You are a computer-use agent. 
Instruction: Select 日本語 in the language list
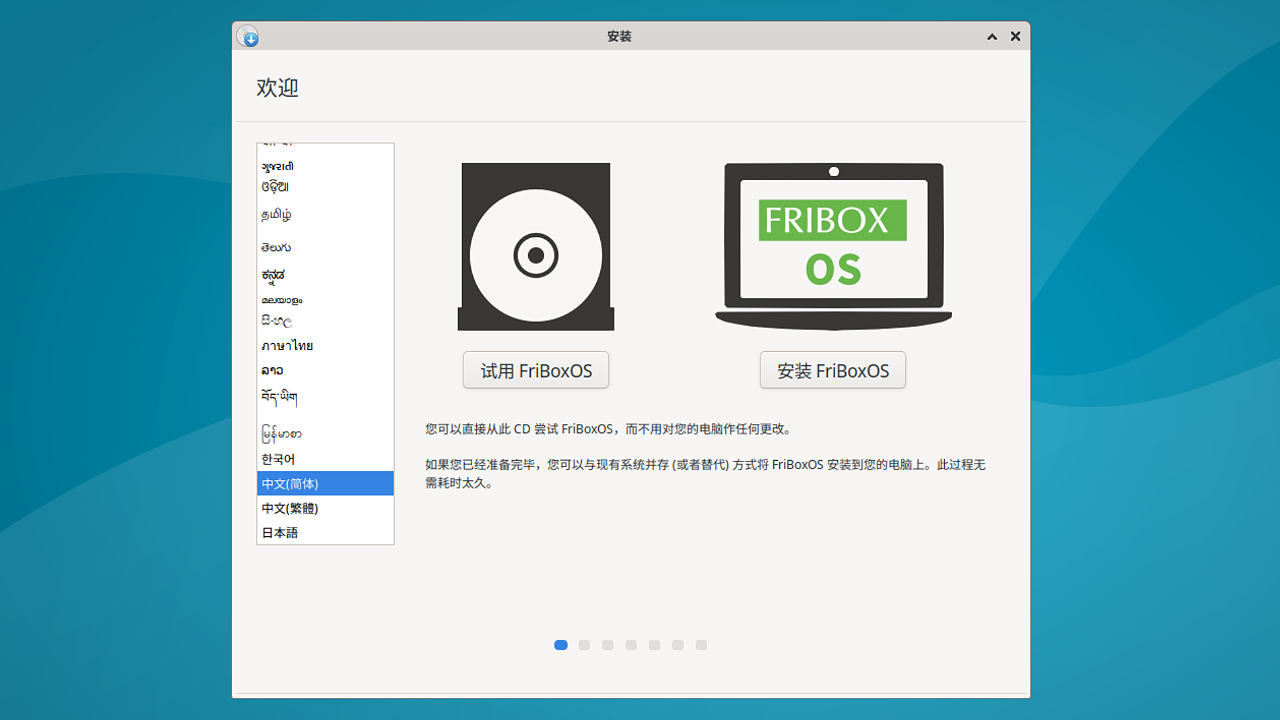click(325, 532)
